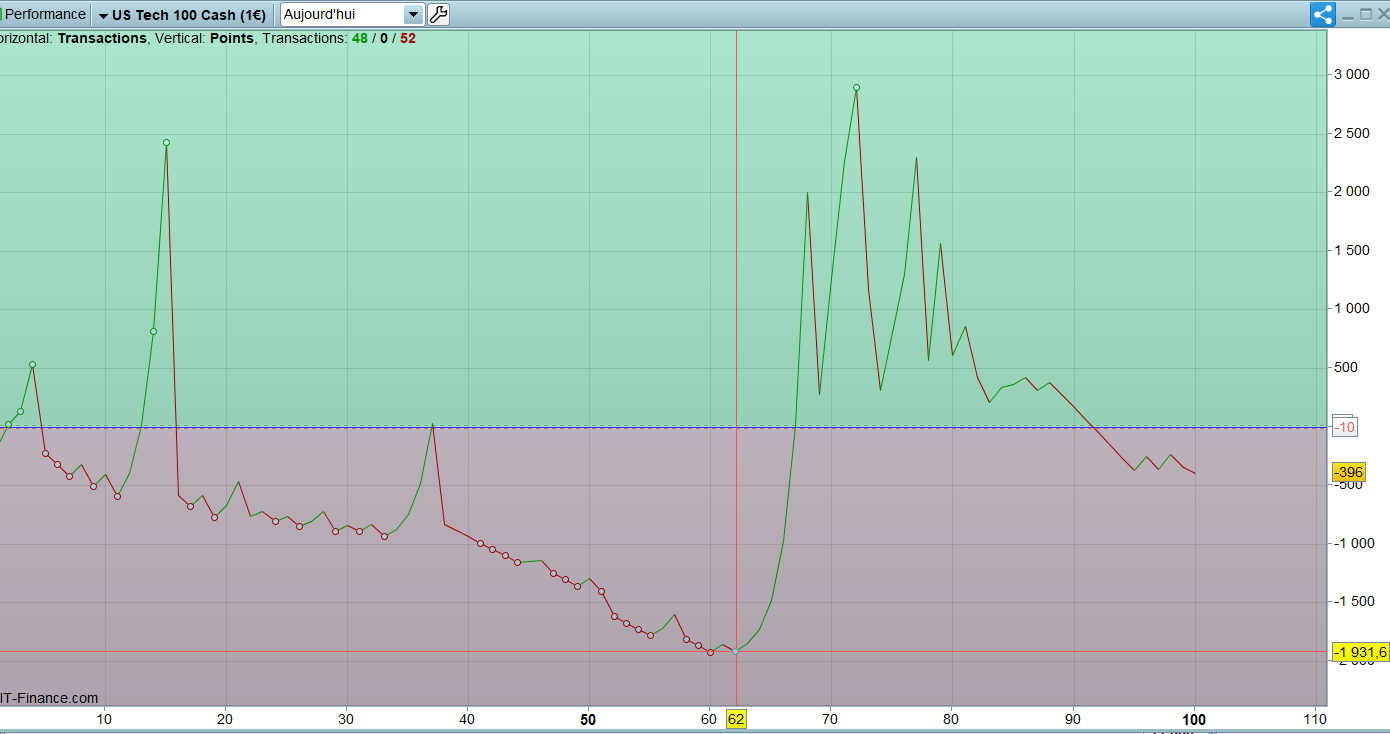Click the 80 label on horizontal axis
This screenshot has width=1390, height=734.
pyautogui.click(x=951, y=719)
